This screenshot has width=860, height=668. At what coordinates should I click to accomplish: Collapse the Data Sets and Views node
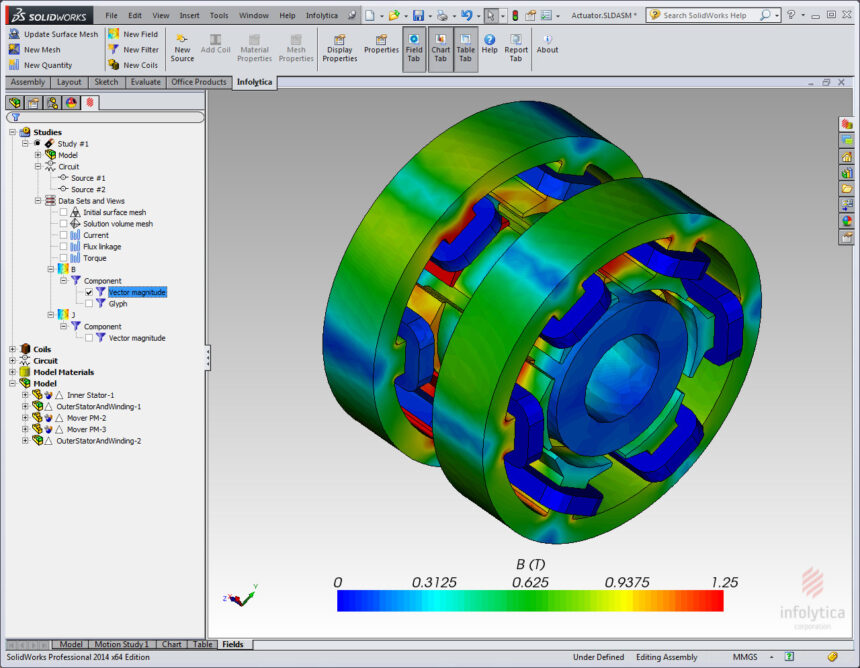coord(38,201)
